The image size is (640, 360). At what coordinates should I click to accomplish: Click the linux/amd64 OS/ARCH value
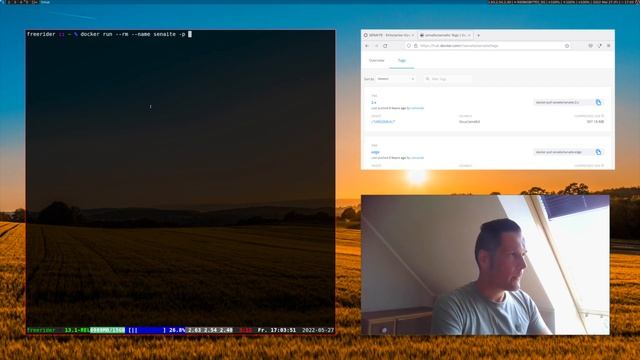[x=469, y=122]
